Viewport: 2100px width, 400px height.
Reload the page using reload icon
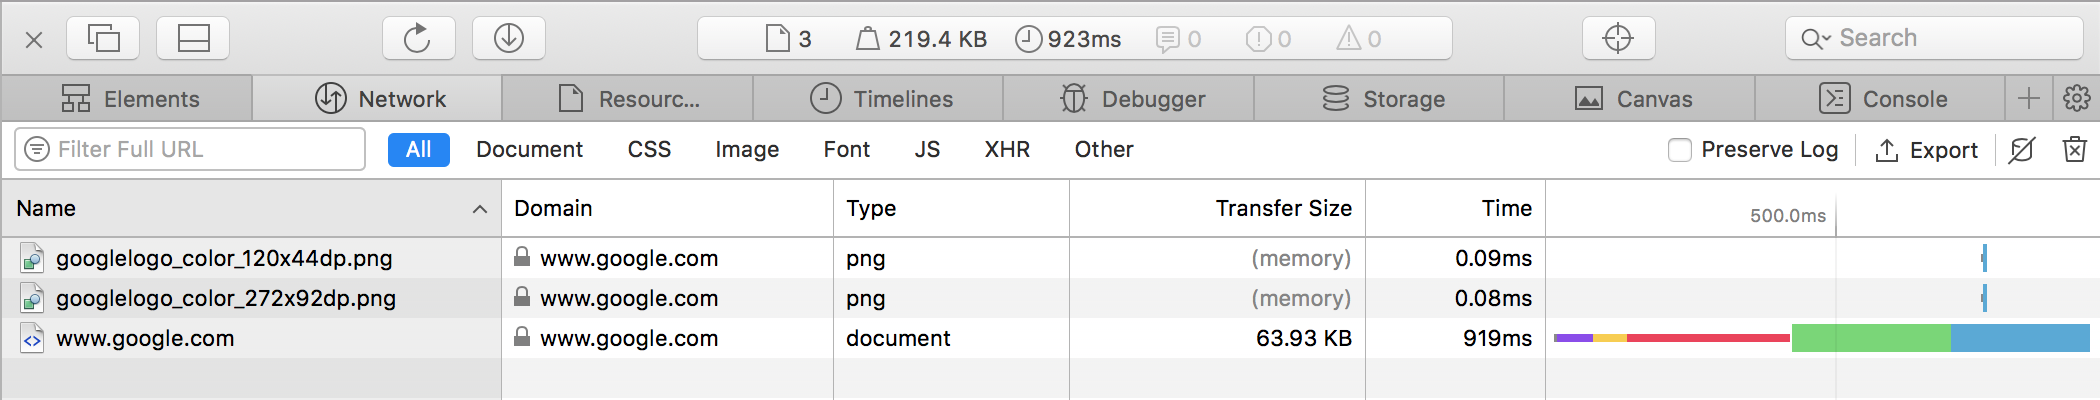(x=418, y=39)
